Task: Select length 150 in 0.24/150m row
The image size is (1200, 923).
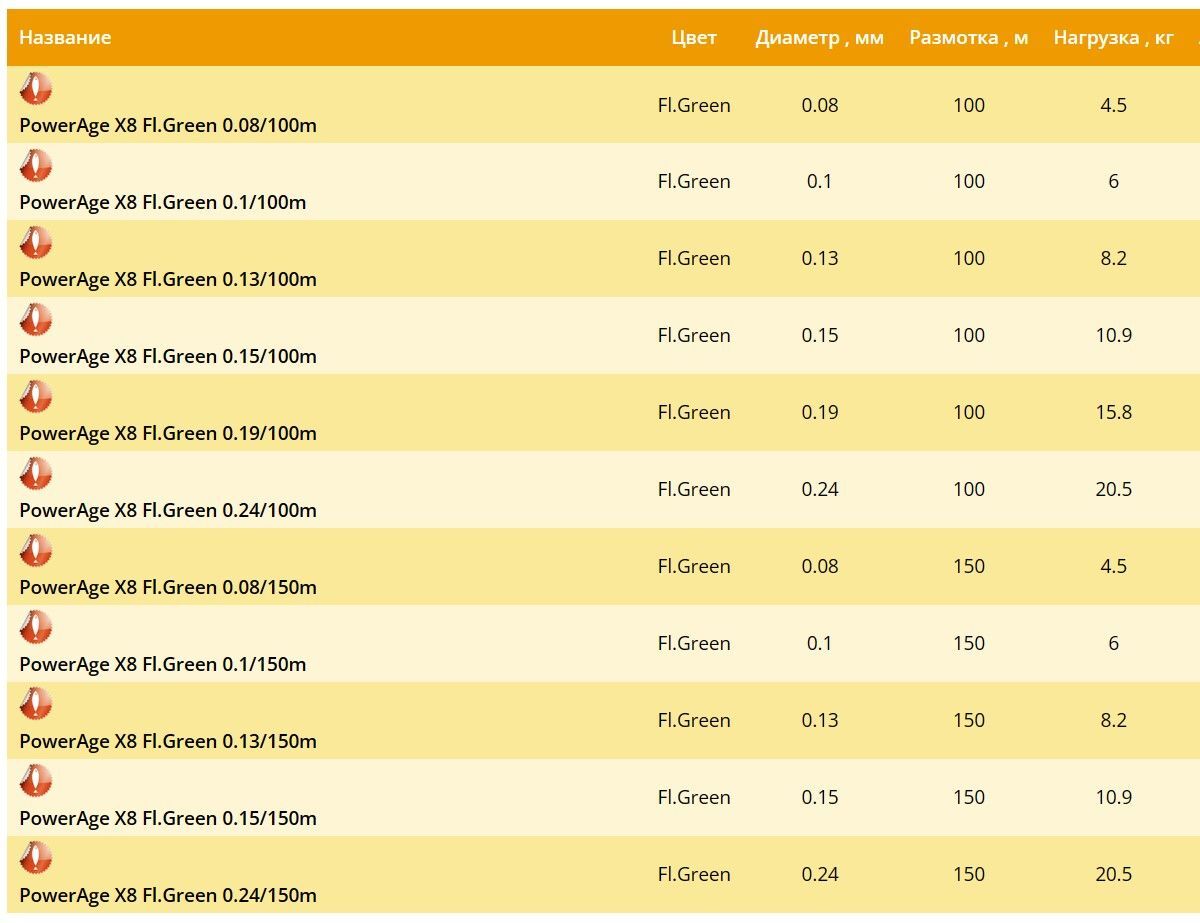Action: 969,875
